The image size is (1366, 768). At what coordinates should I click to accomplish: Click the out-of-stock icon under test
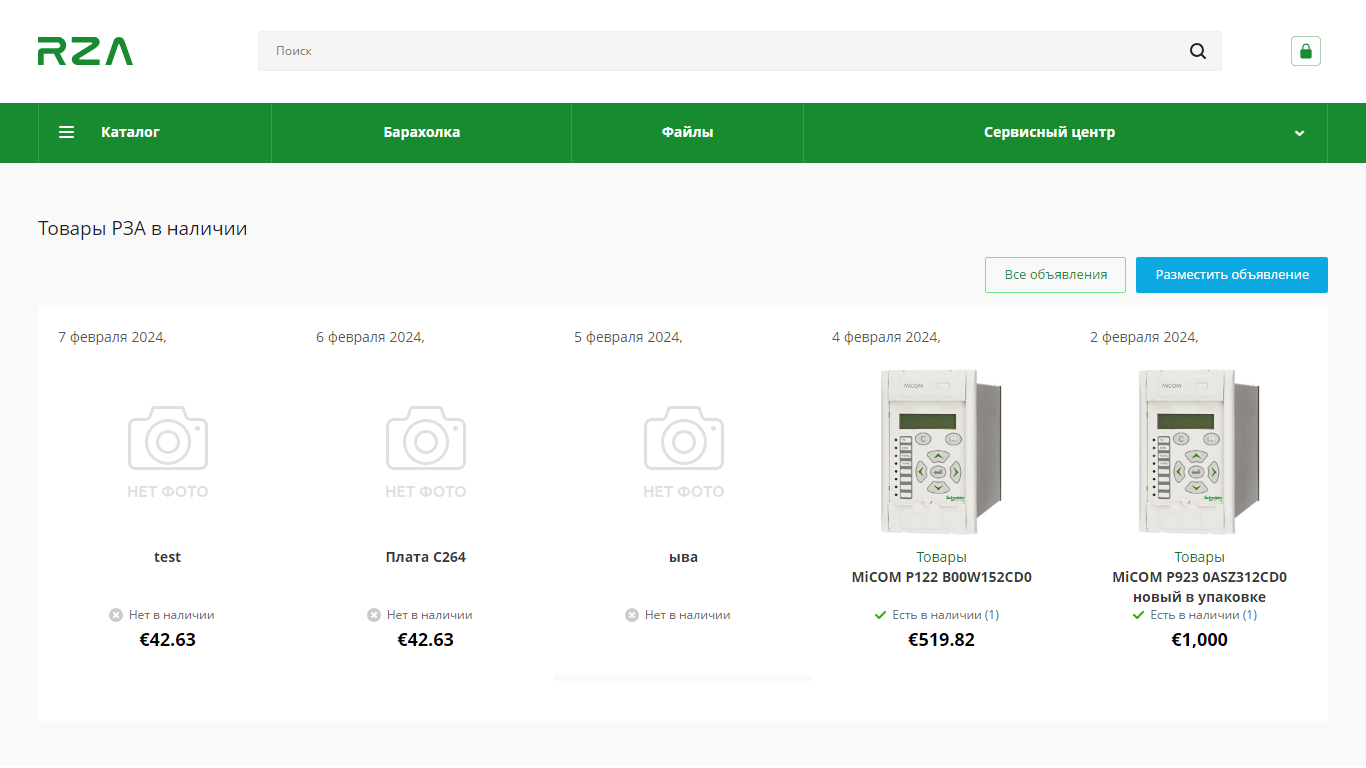click(x=116, y=615)
